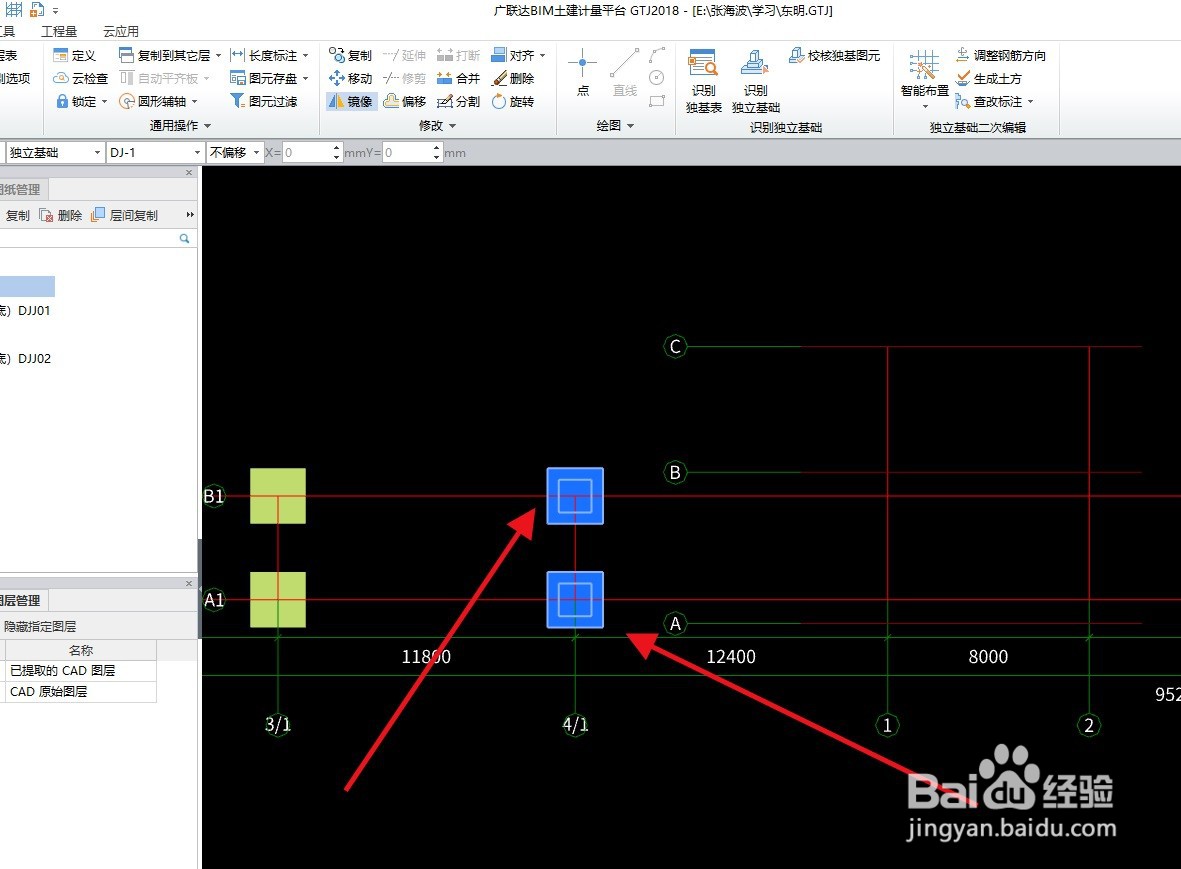Click 生成土方 generate earthwork
This screenshot has width=1181, height=869.
point(988,78)
